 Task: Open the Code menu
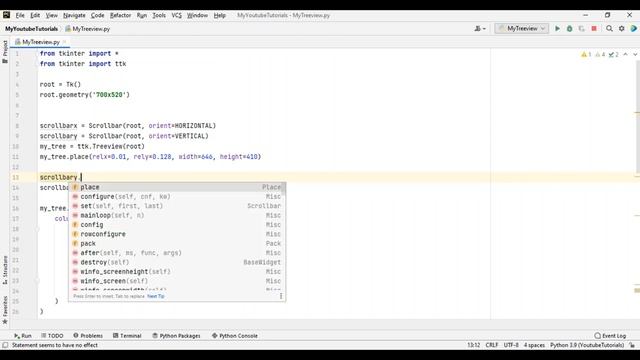tap(97, 15)
